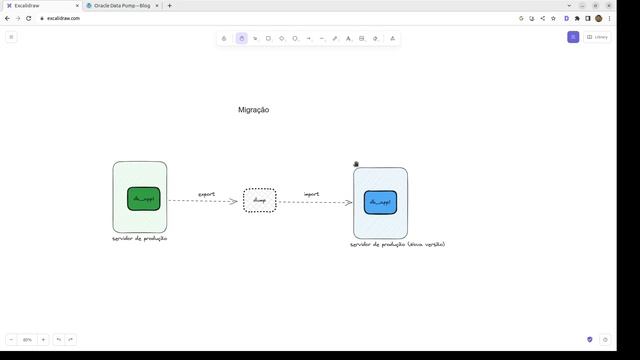Select the Rectangle tool

(x=269, y=38)
